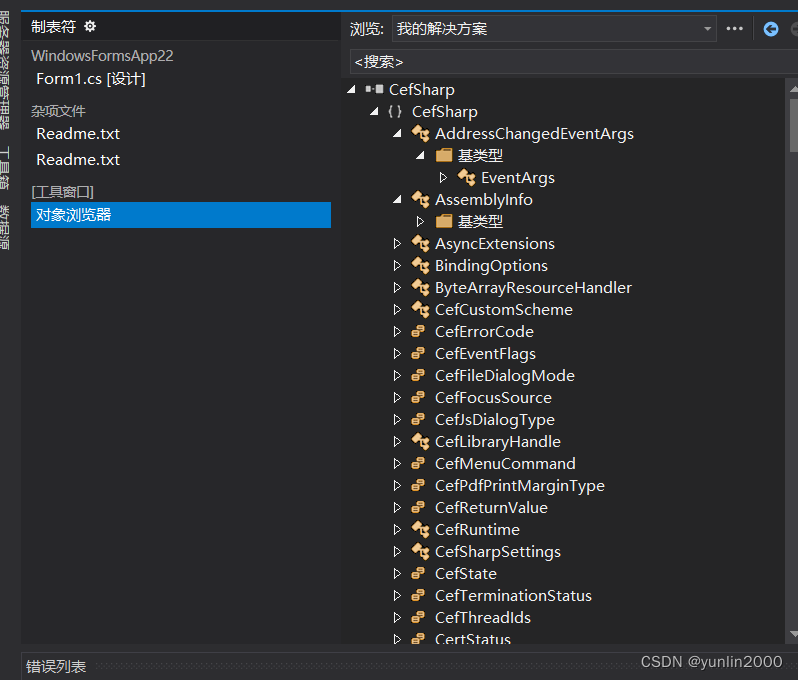This screenshot has height=680, width=798.
Task: Click the CefReturnValue enum icon
Action: click(418, 507)
